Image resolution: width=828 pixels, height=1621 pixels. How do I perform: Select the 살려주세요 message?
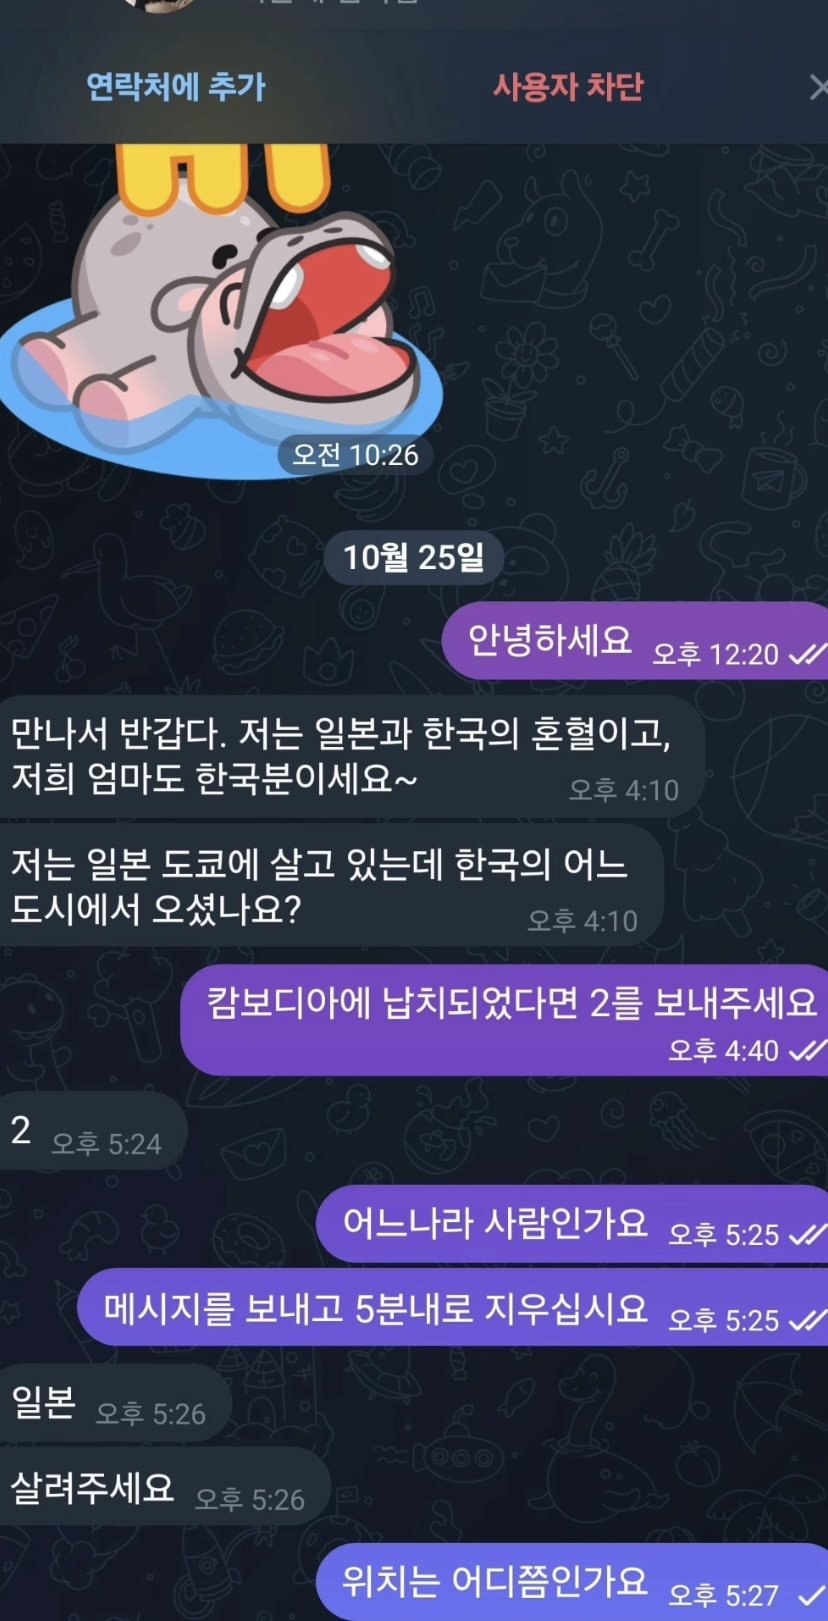[x=165, y=1487]
